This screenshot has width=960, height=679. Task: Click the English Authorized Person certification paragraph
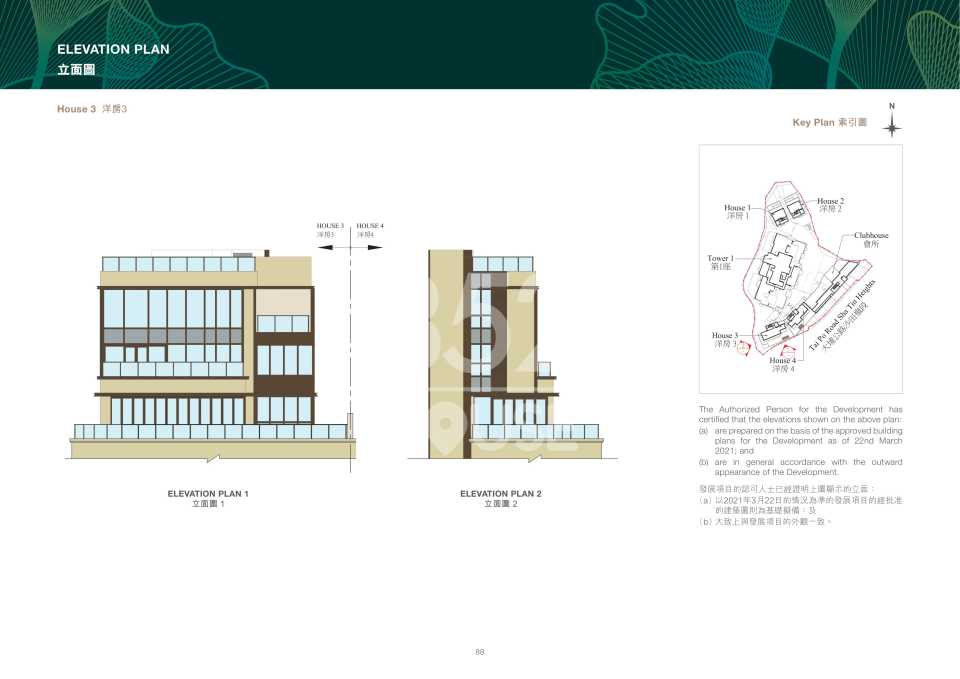click(800, 441)
